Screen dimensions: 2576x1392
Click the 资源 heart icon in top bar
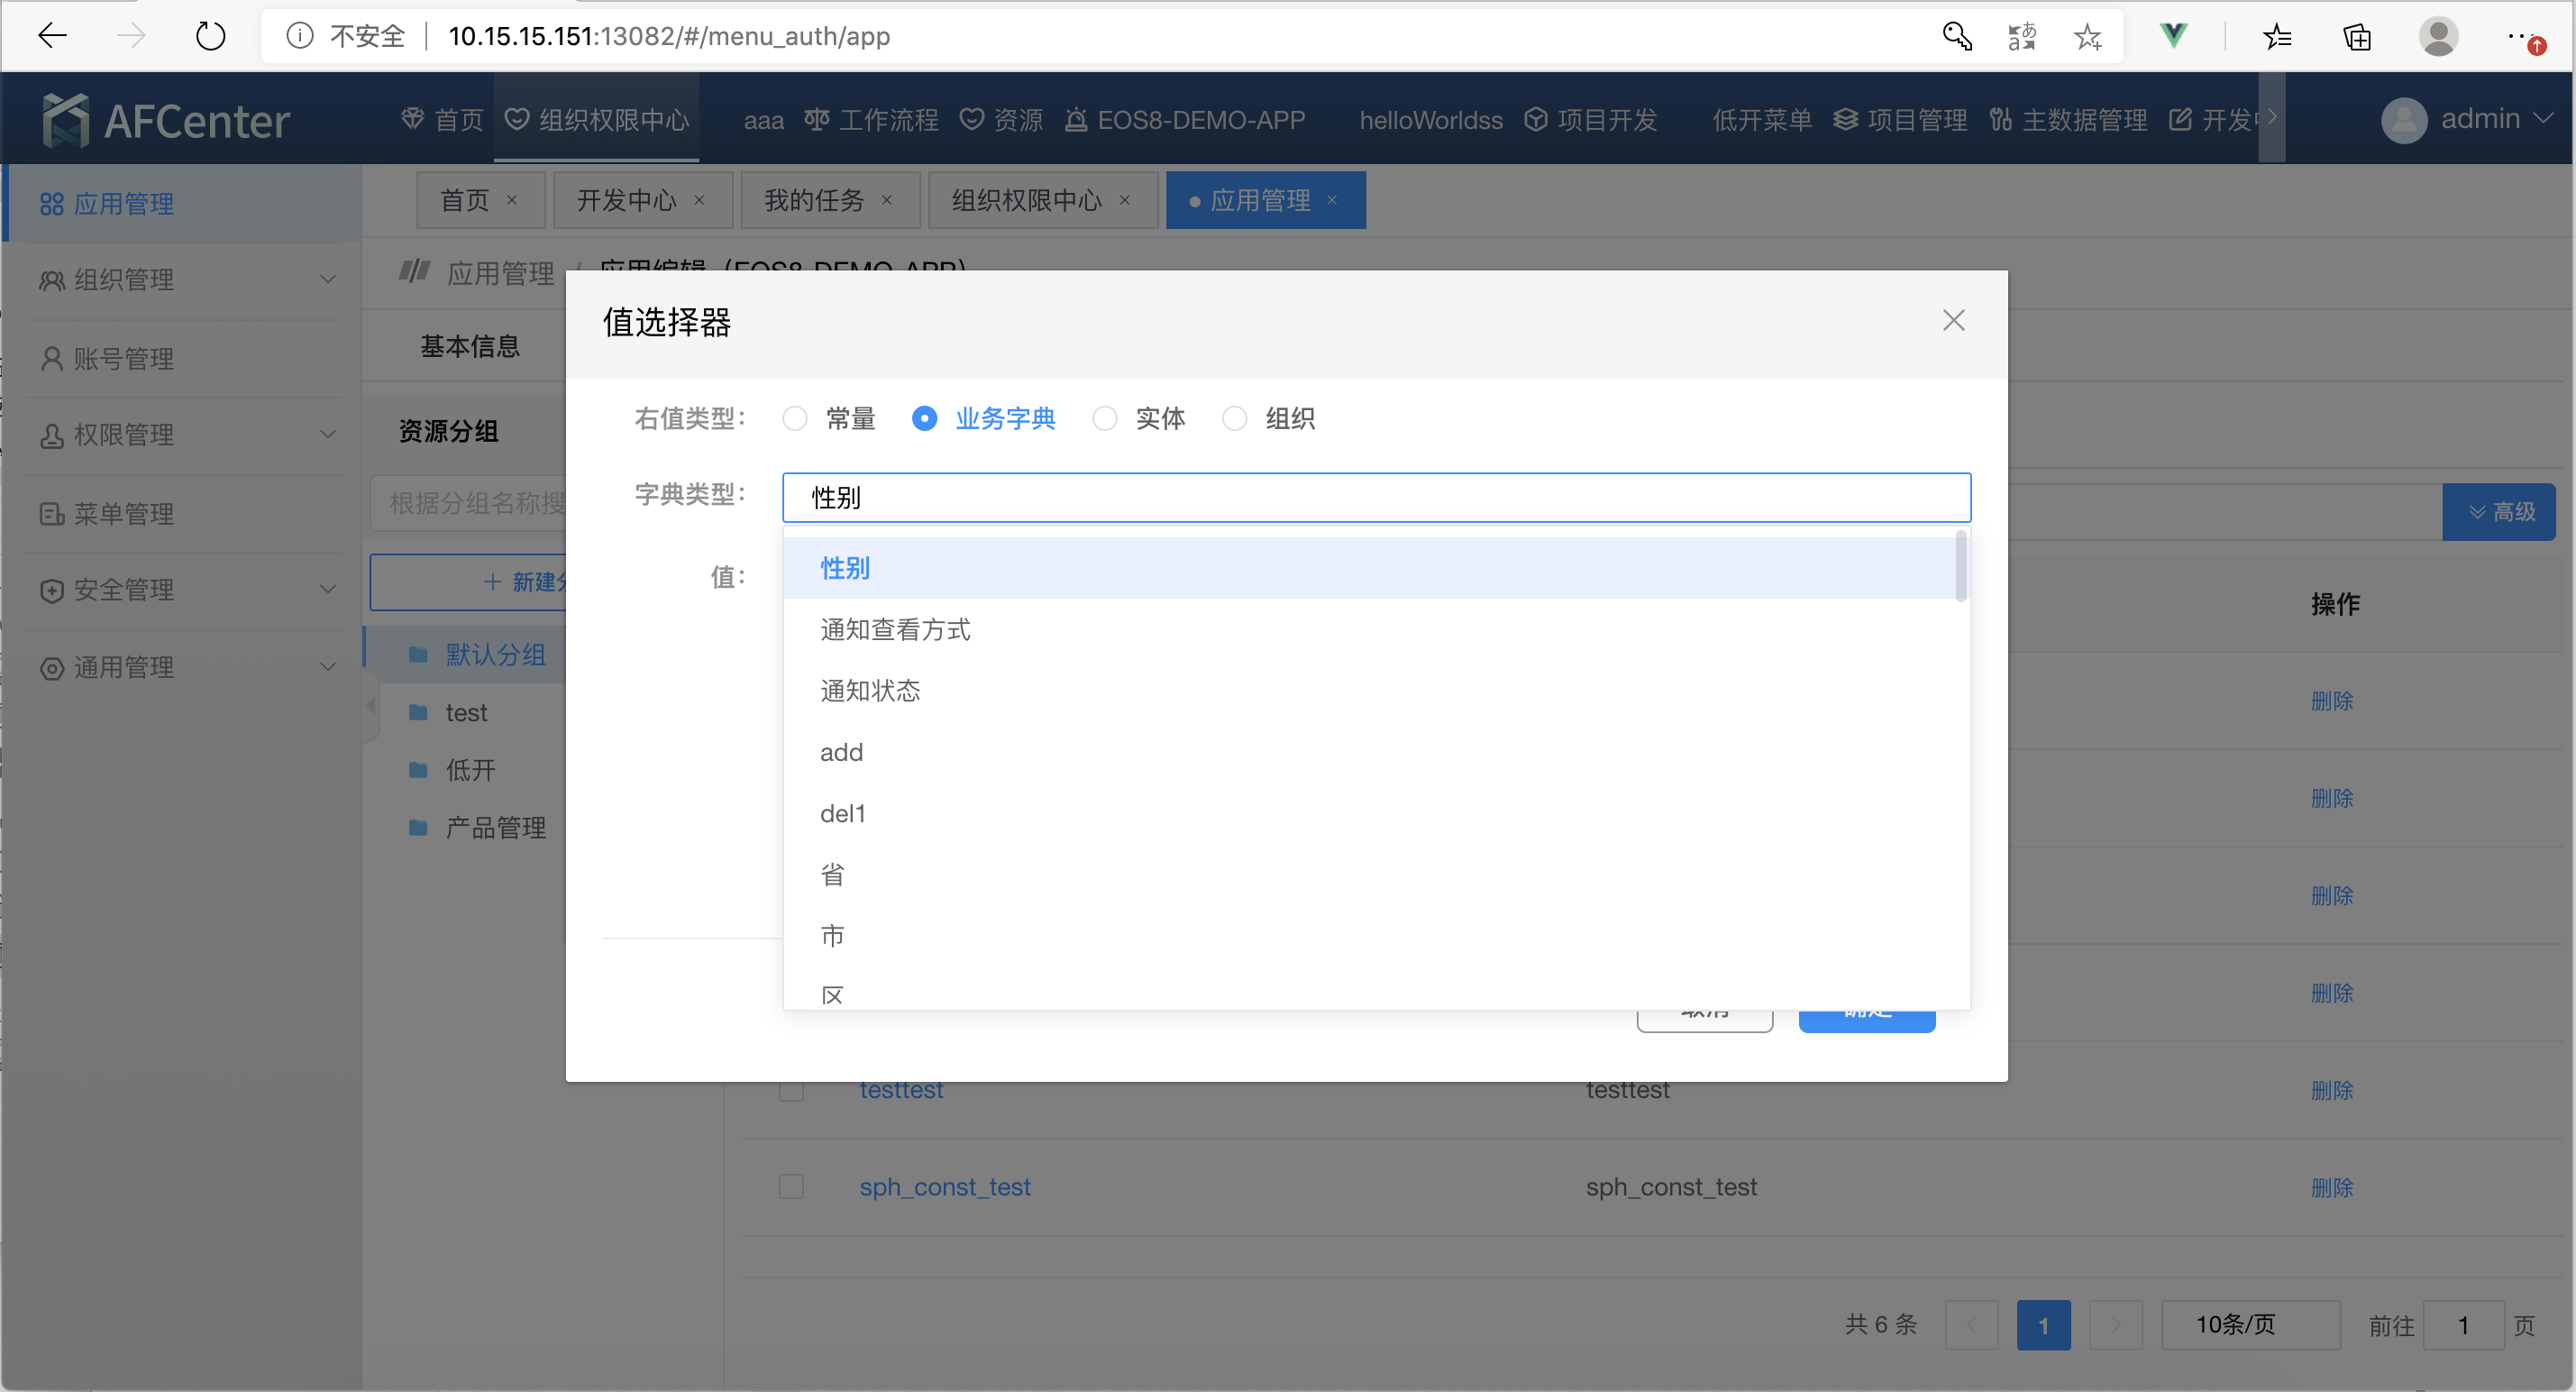click(972, 118)
